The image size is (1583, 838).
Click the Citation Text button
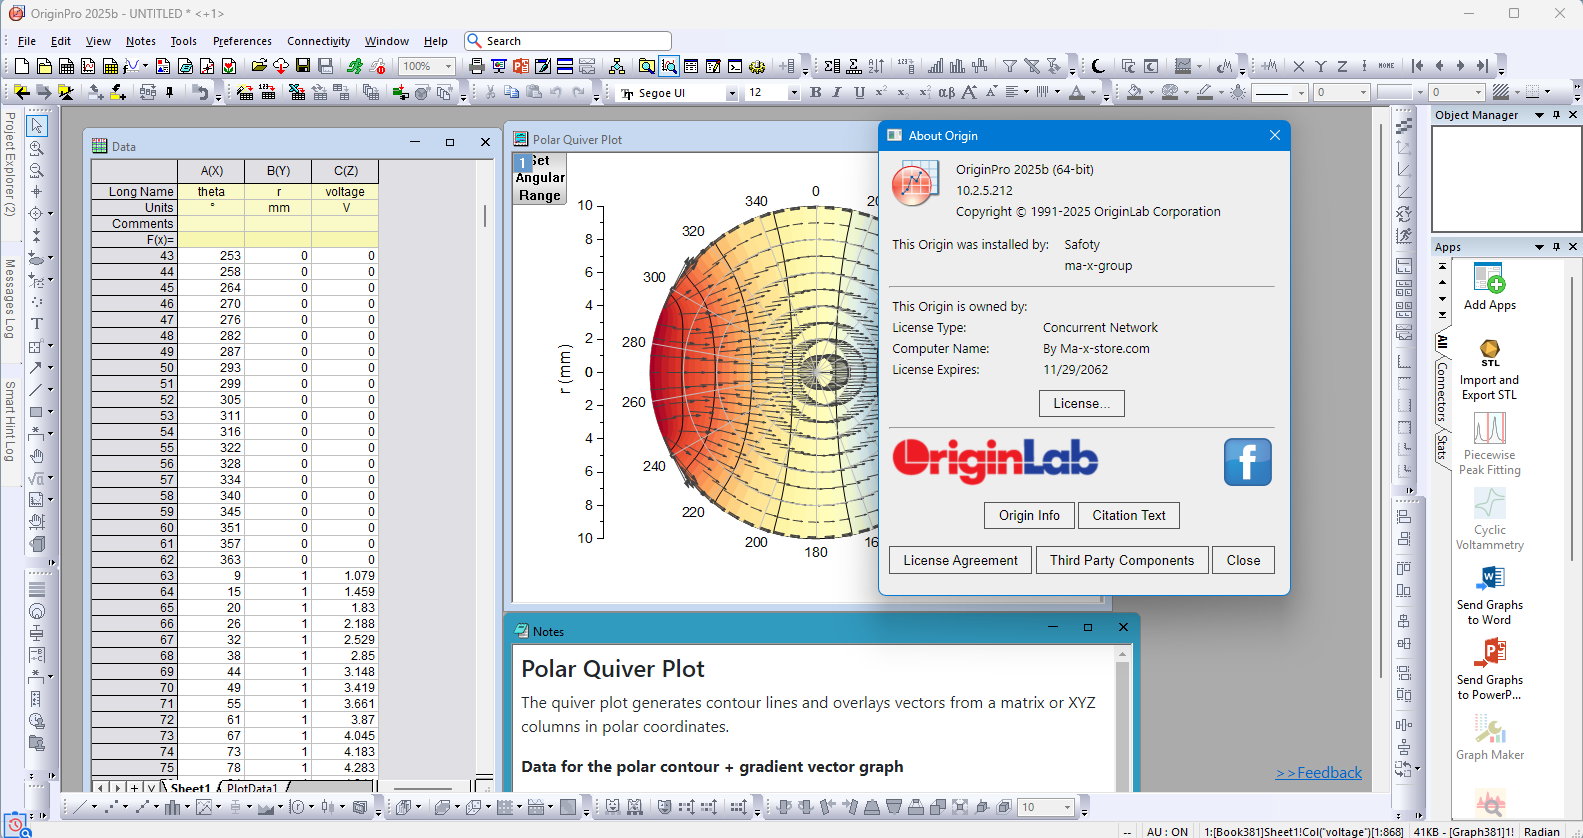[x=1129, y=515]
